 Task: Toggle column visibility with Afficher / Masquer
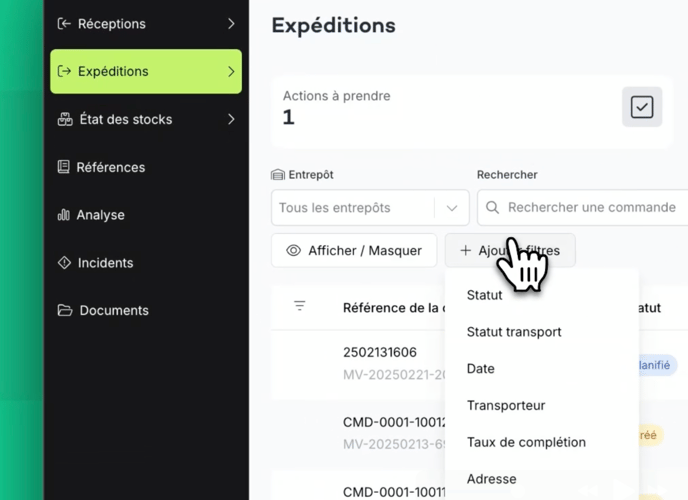point(354,251)
